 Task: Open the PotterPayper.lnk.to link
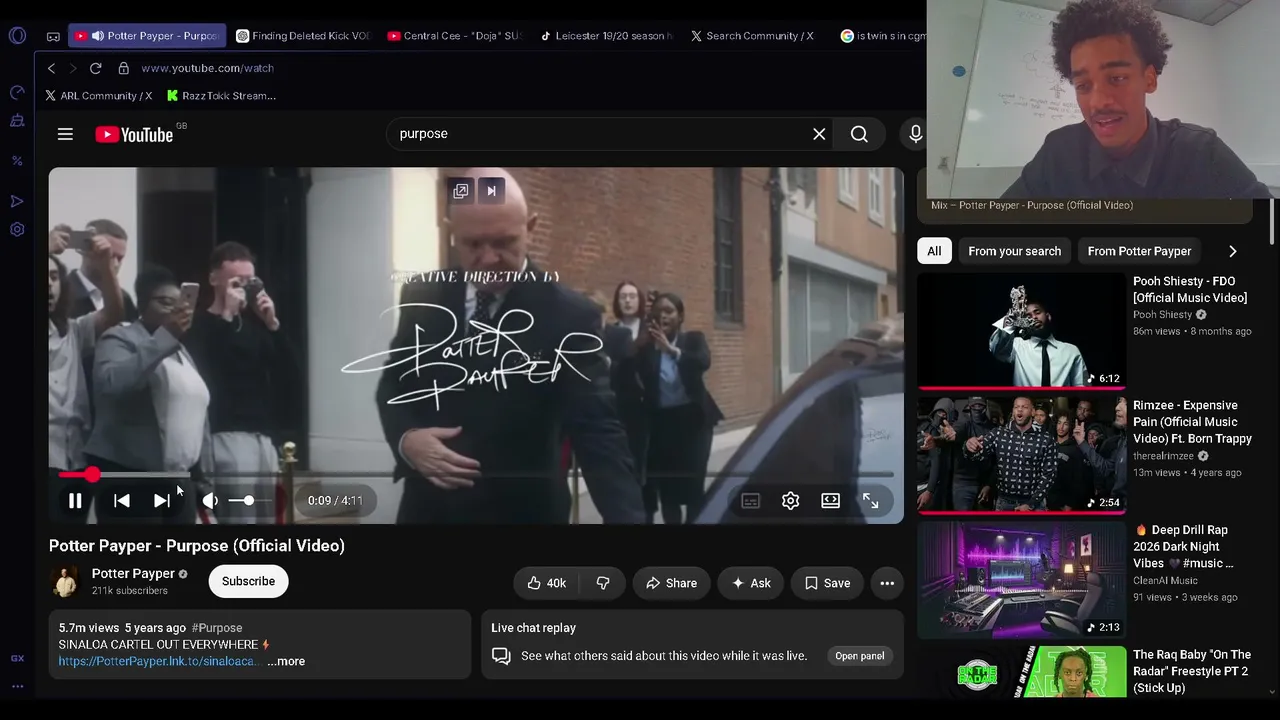(158, 661)
